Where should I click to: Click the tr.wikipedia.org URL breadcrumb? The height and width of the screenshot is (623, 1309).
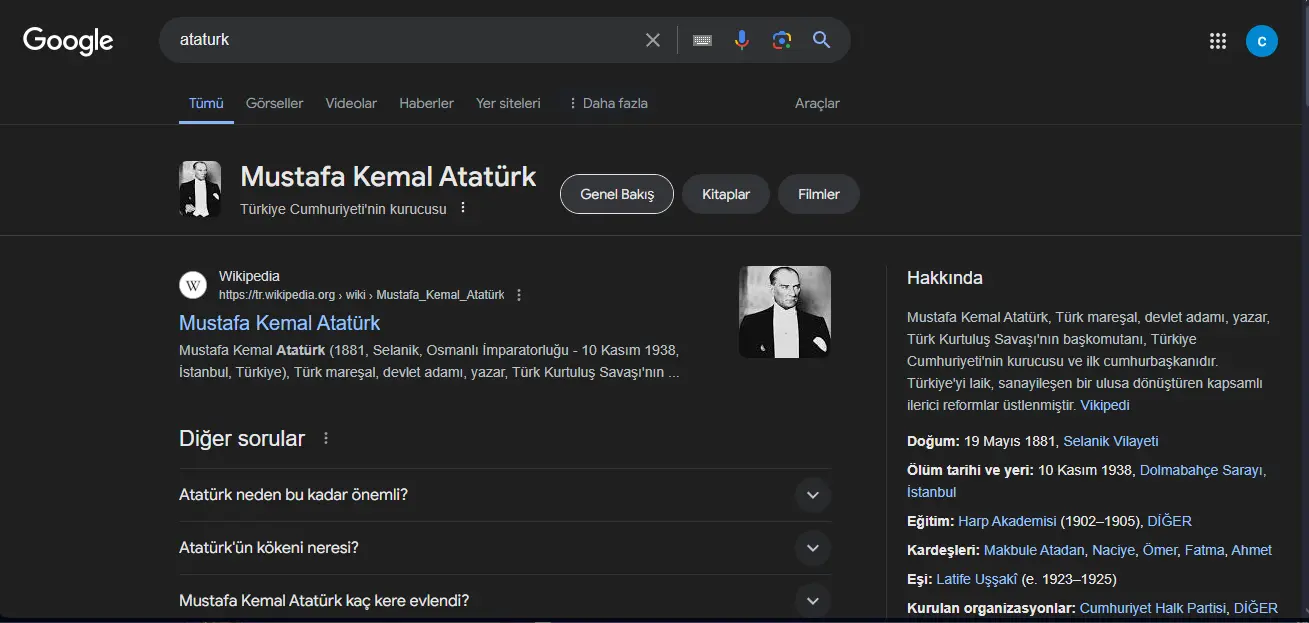pos(362,295)
